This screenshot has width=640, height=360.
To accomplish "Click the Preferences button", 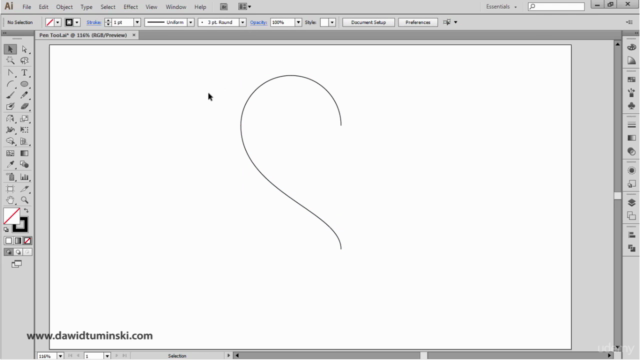I will [x=418, y=22].
